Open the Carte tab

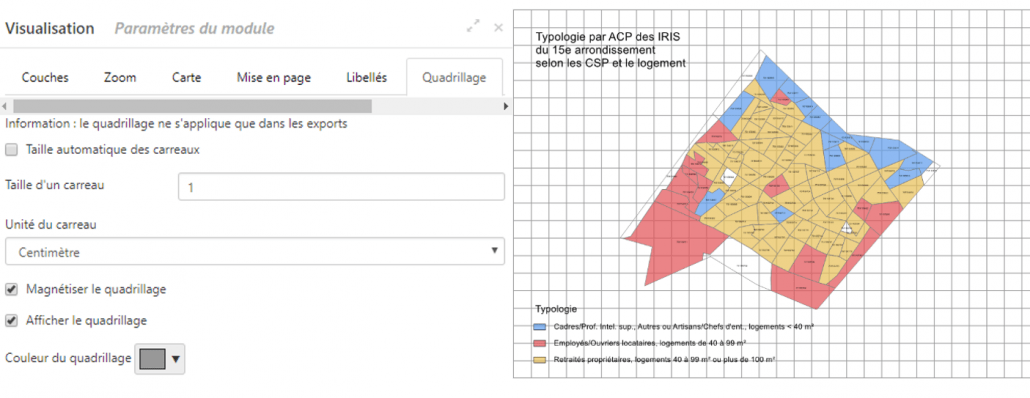(x=187, y=77)
